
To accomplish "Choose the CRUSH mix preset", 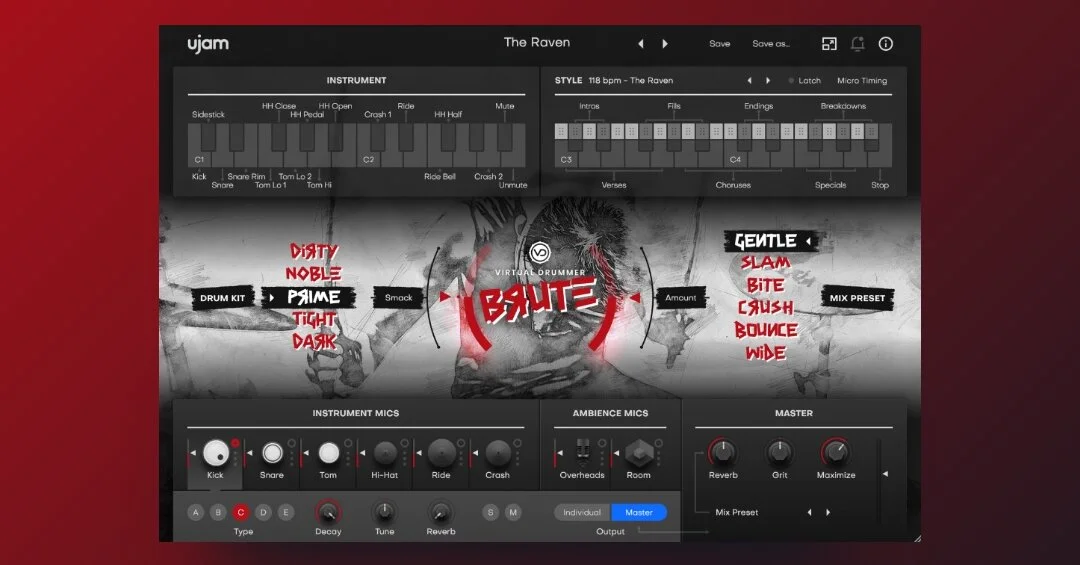I will click(x=765, y=307).
